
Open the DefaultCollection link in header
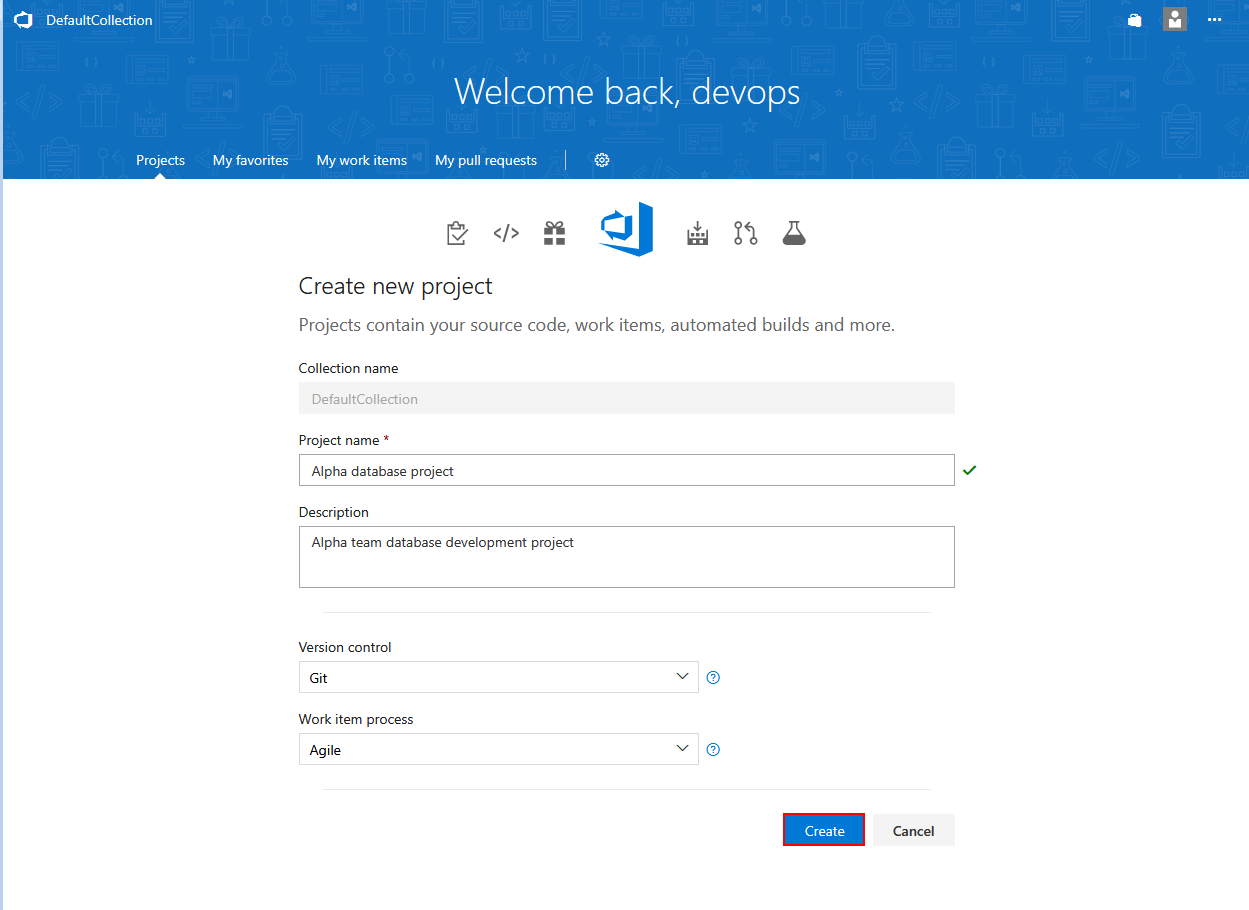[99, 20]
